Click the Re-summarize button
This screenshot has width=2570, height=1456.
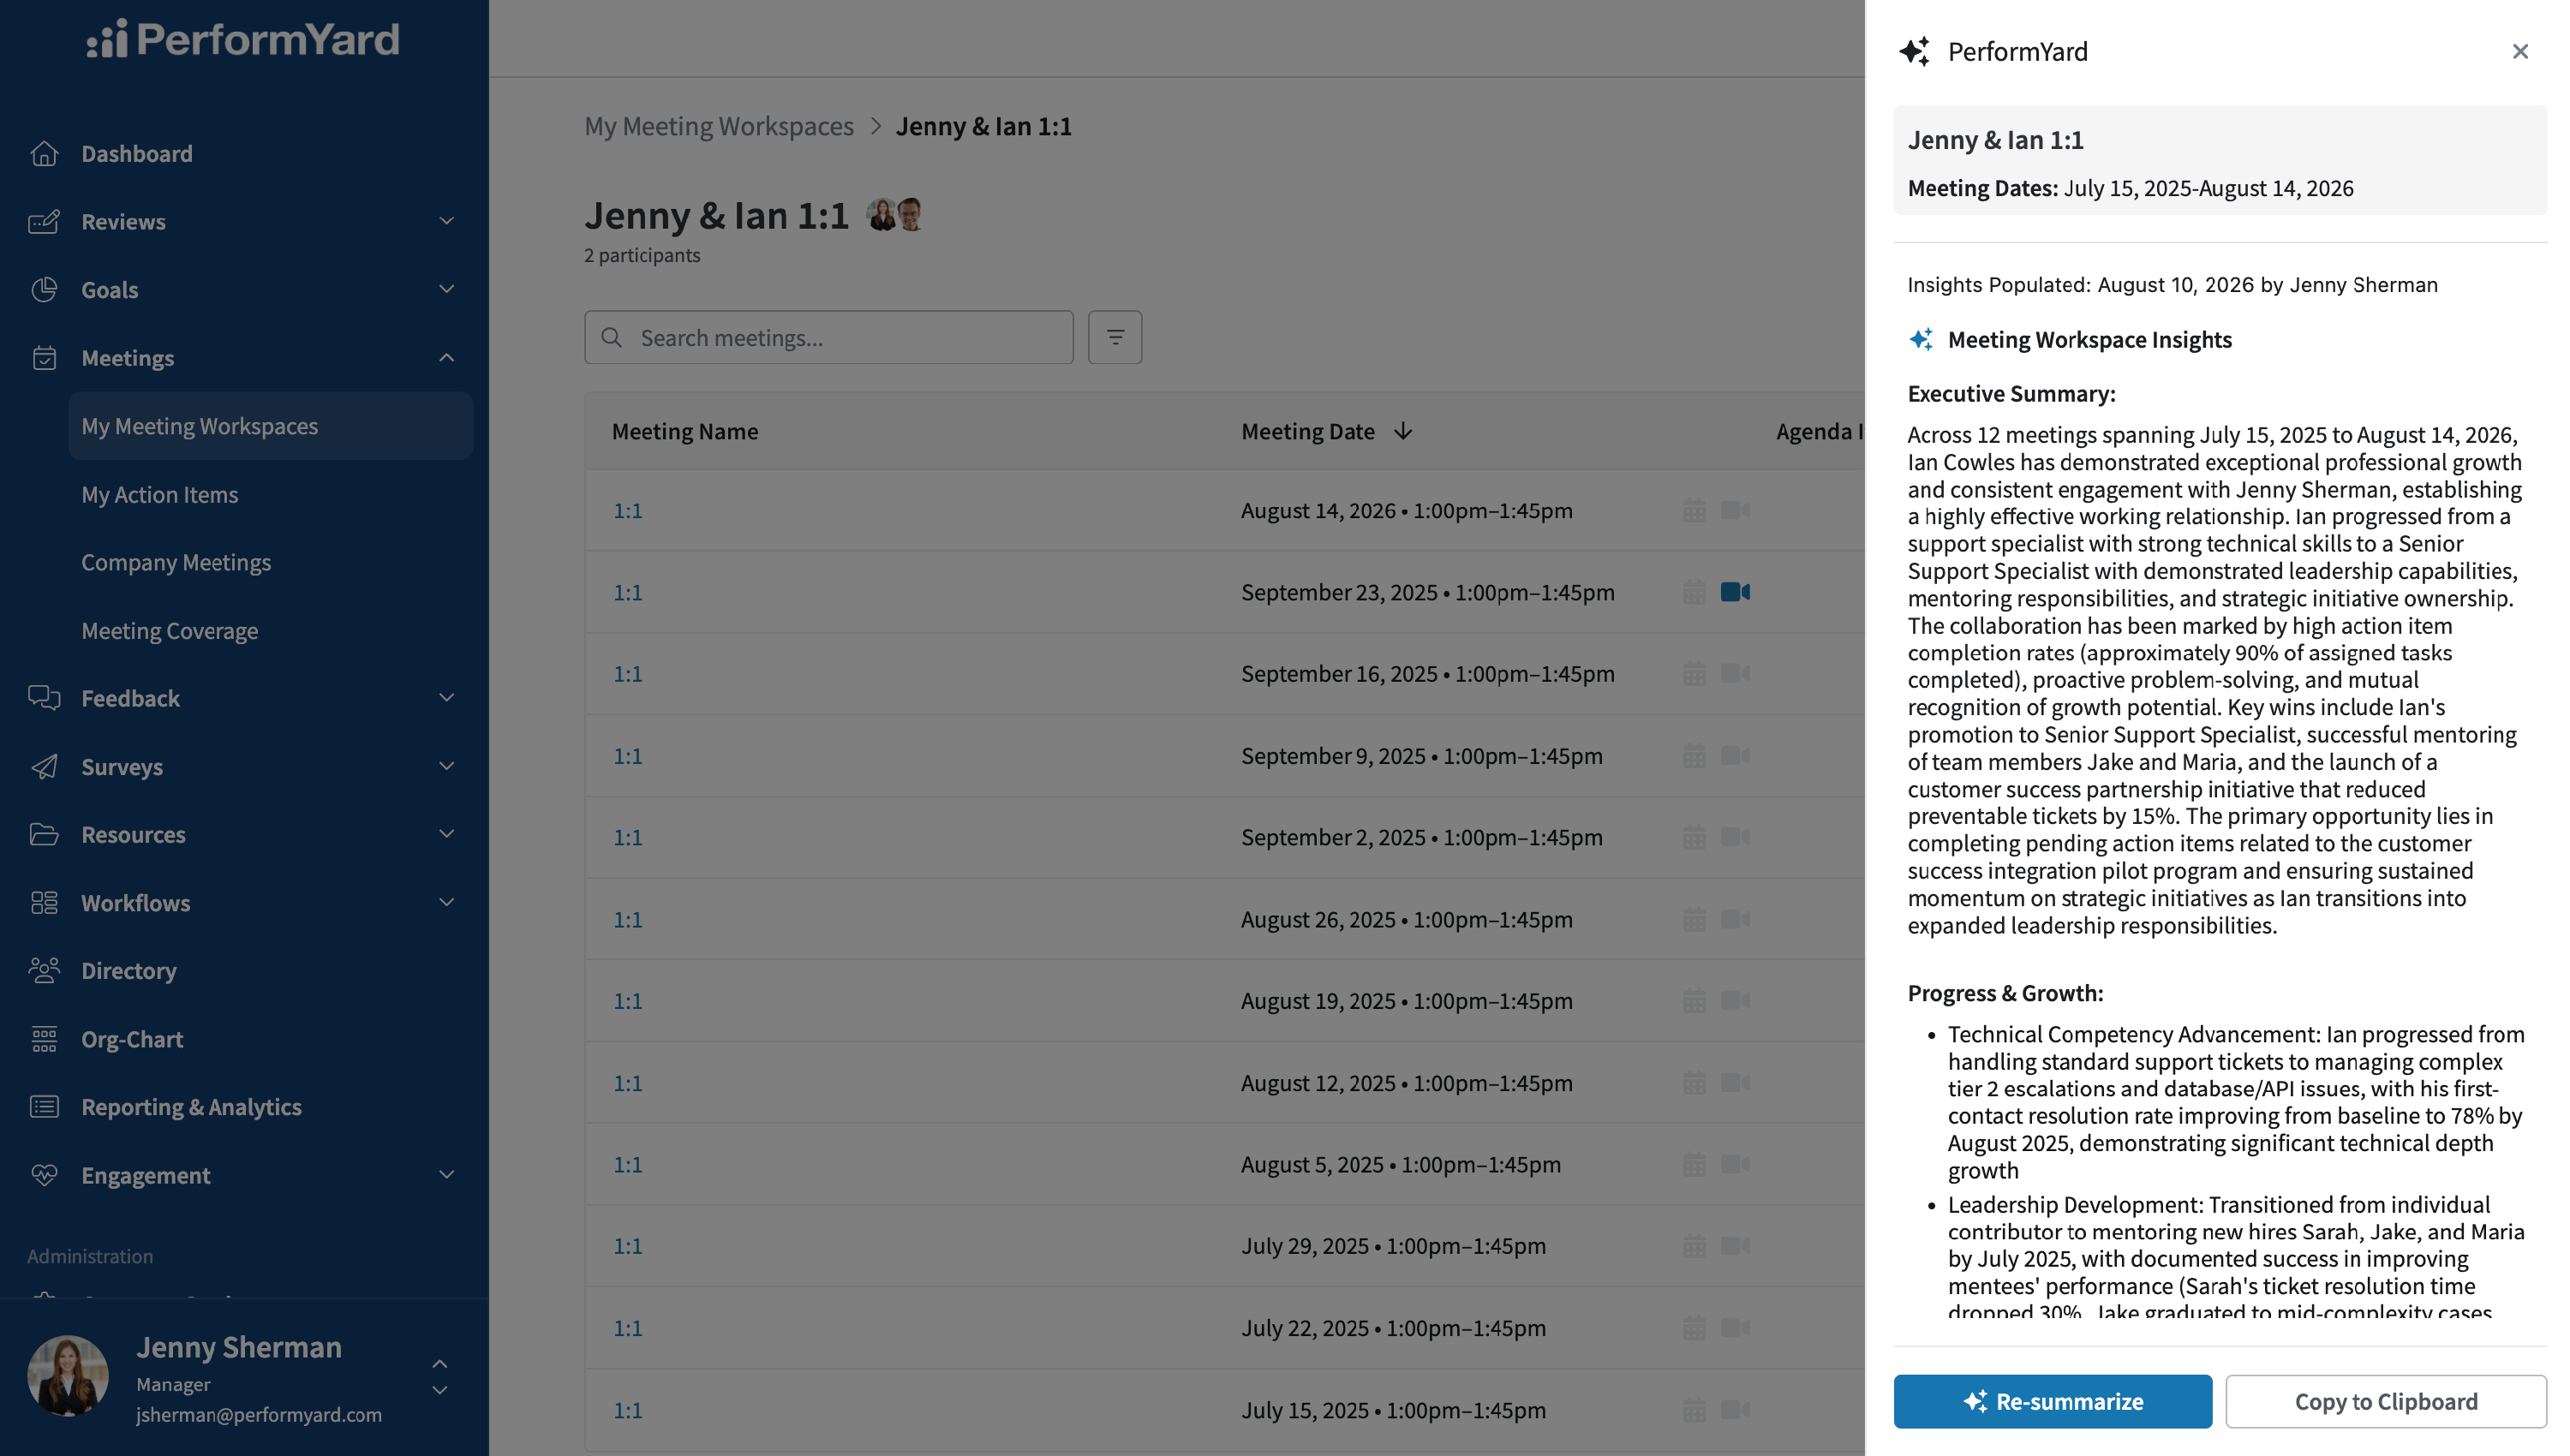2052,1401
